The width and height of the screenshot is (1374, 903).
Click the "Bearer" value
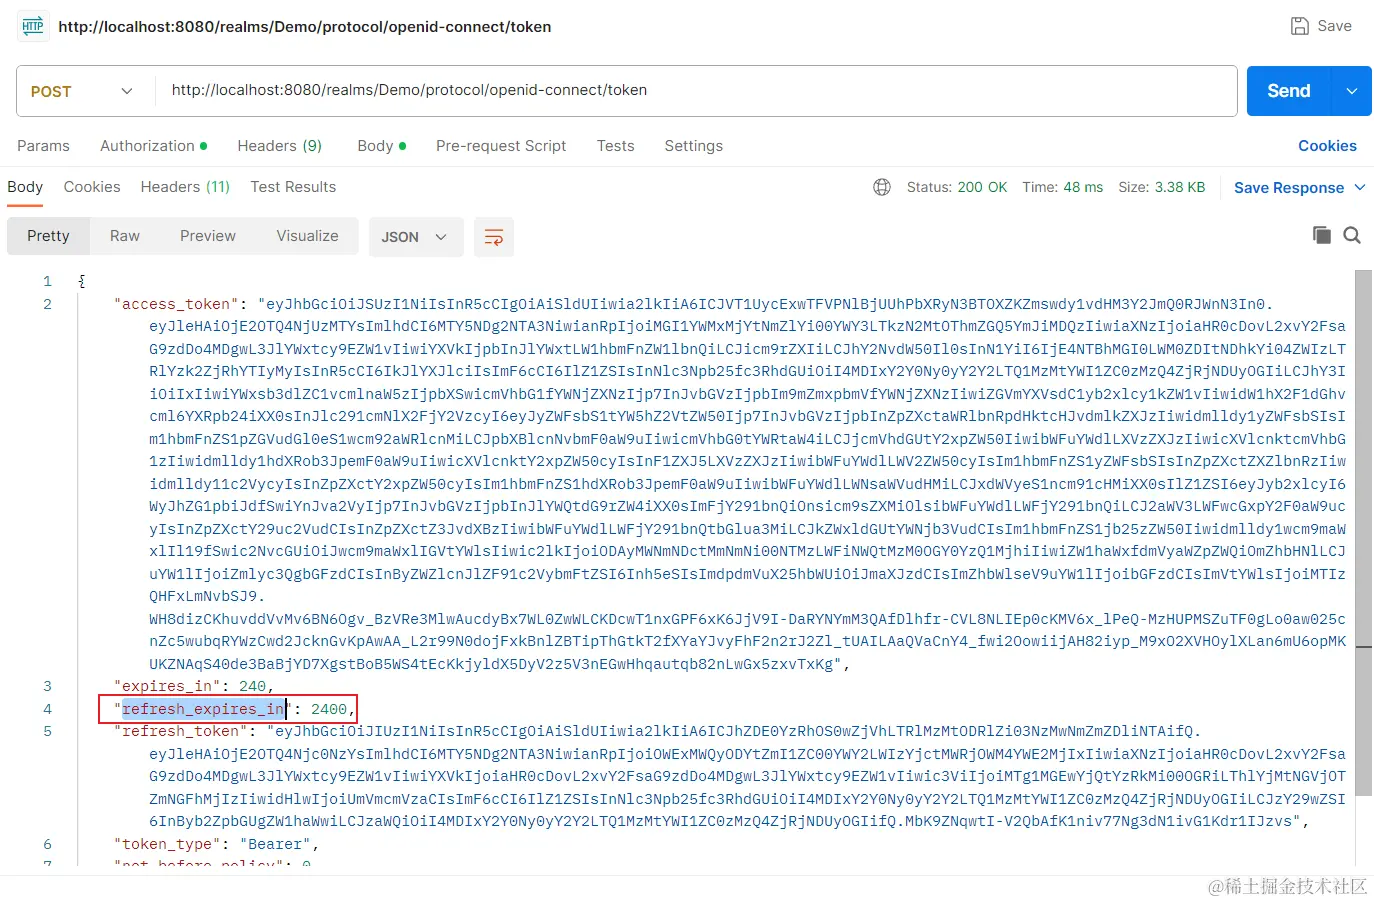(275, 844)
